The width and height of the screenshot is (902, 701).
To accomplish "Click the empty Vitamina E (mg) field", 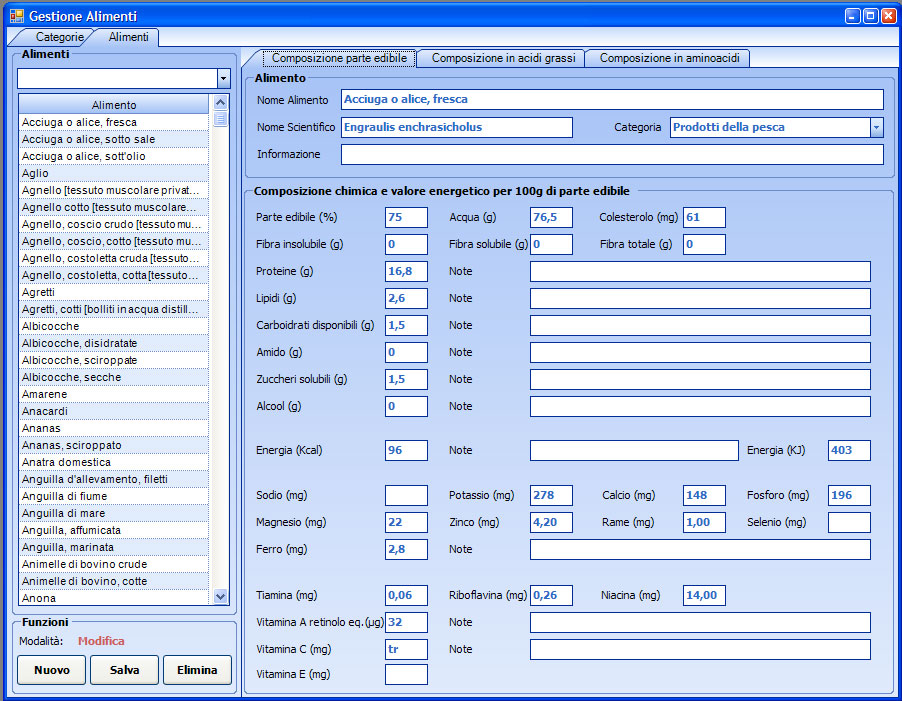I will click(406, 674).
